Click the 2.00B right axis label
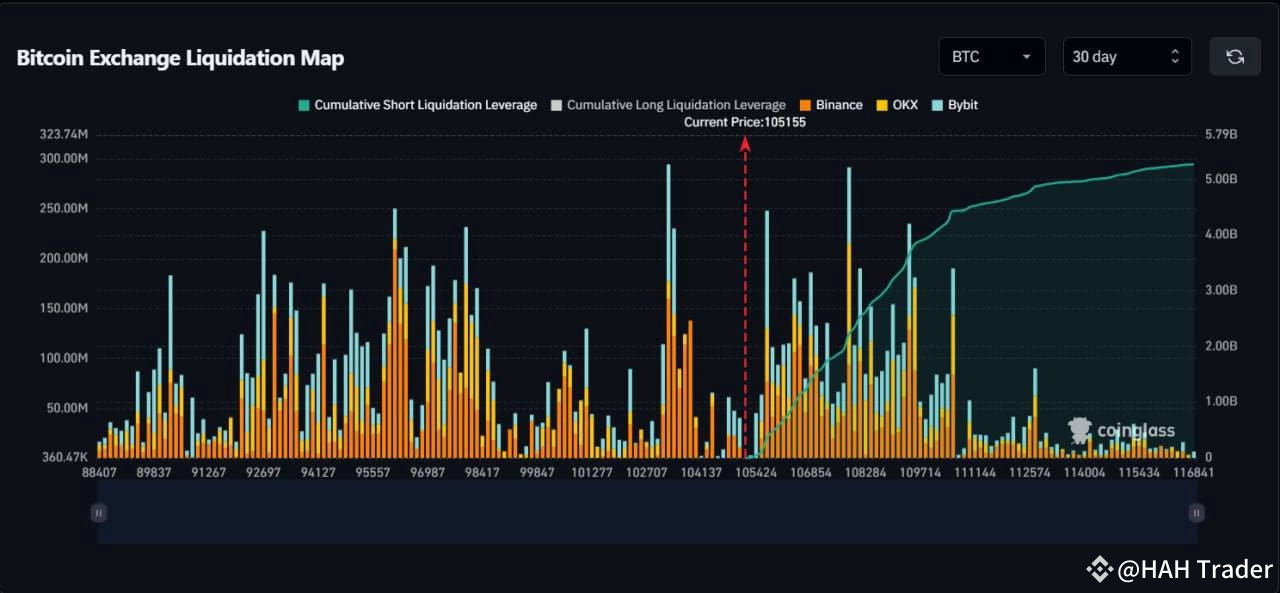 click(x=1222, y=346)
